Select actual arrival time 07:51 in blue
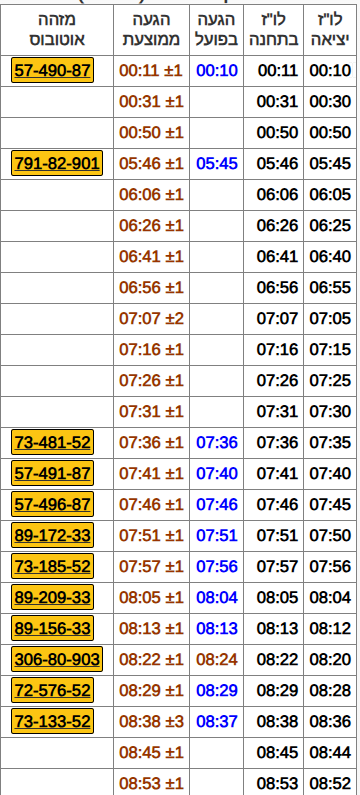Image resolution: width=360 pixels, height=795 pixels. (217, 536)
